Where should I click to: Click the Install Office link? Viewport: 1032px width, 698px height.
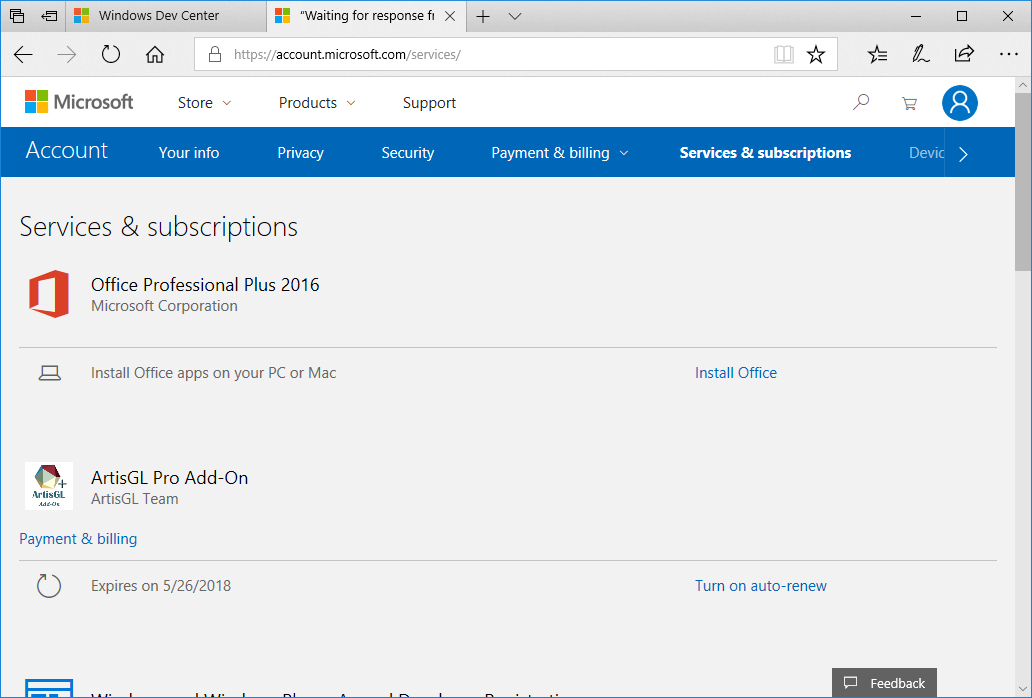[736, 373]
